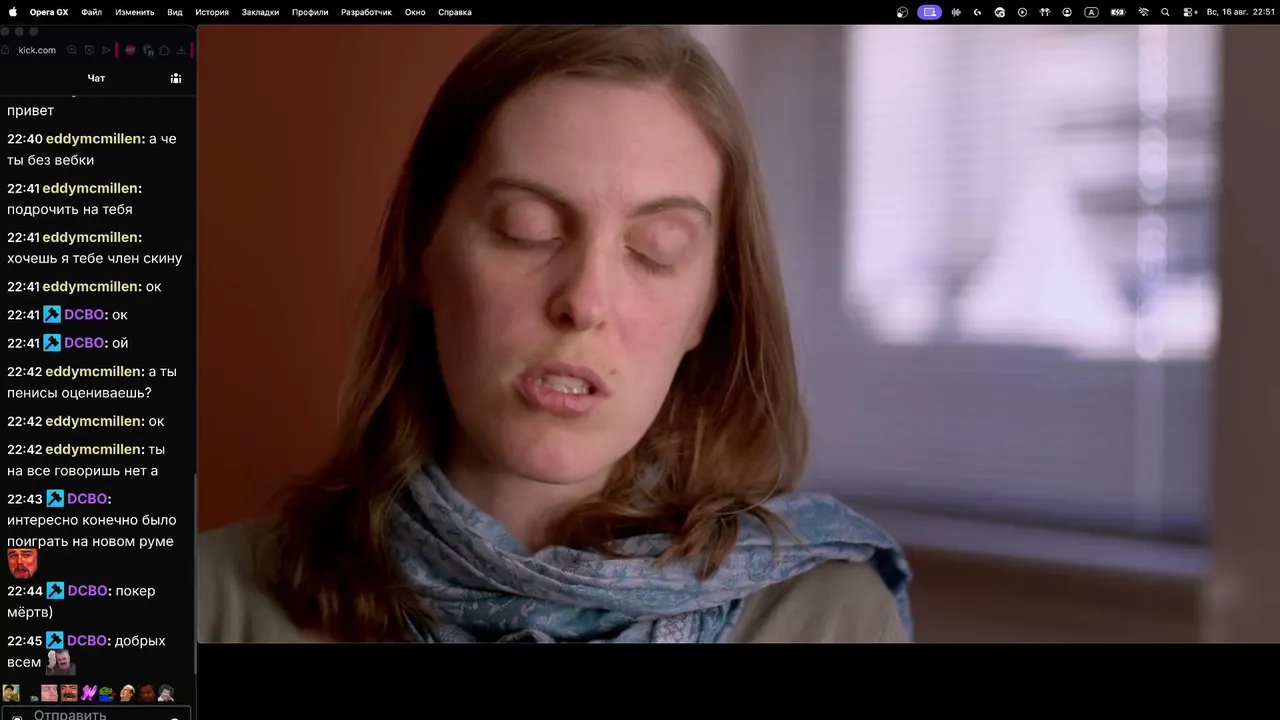
Task: Open the Apple menu
Action: (x=13, y=12)
